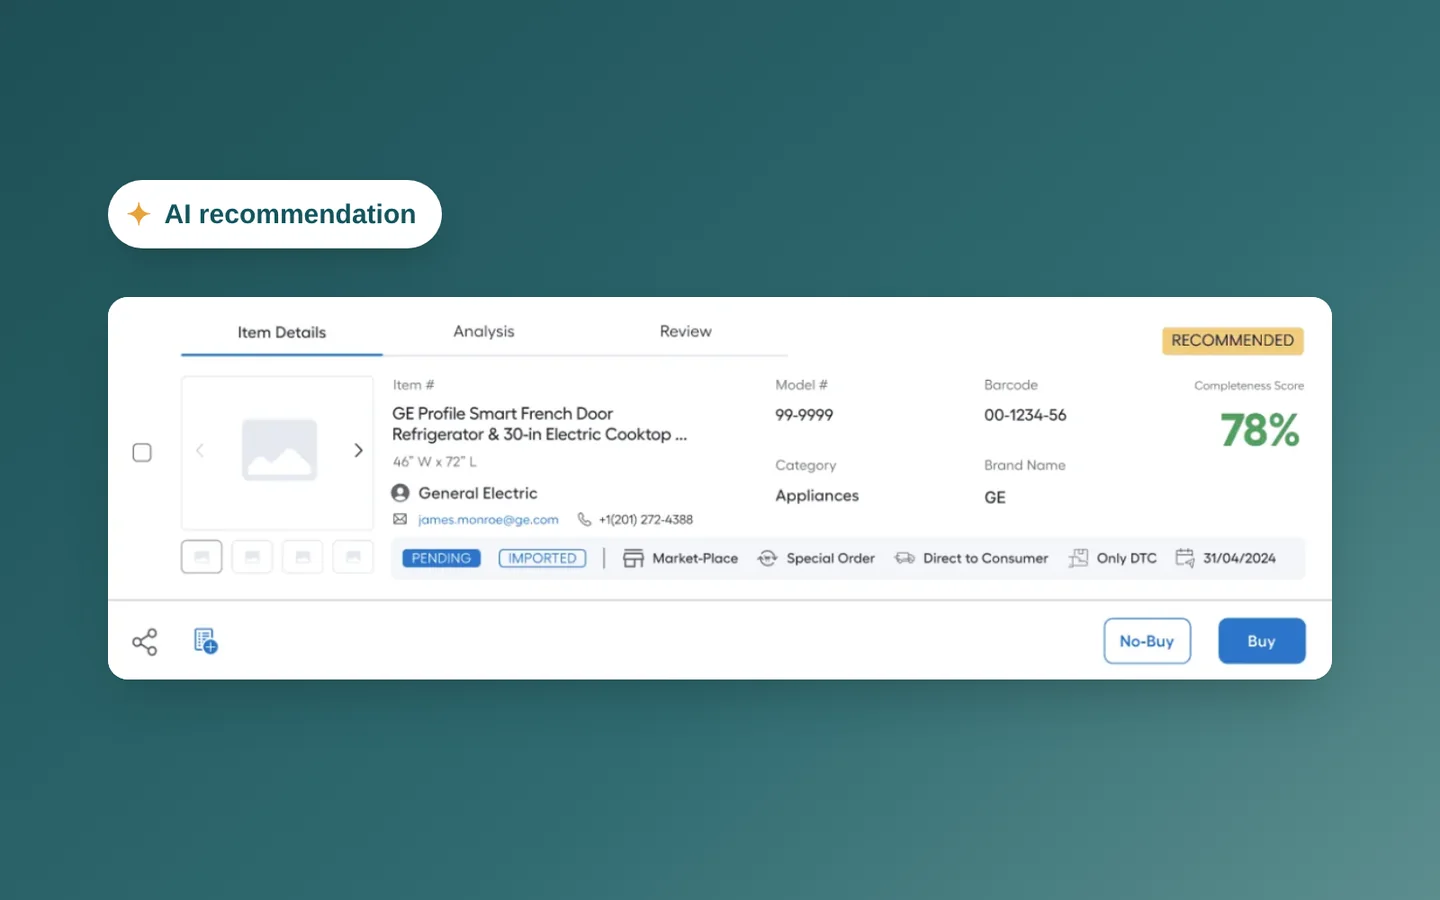Click the General Electric user avatar icon

400,493
